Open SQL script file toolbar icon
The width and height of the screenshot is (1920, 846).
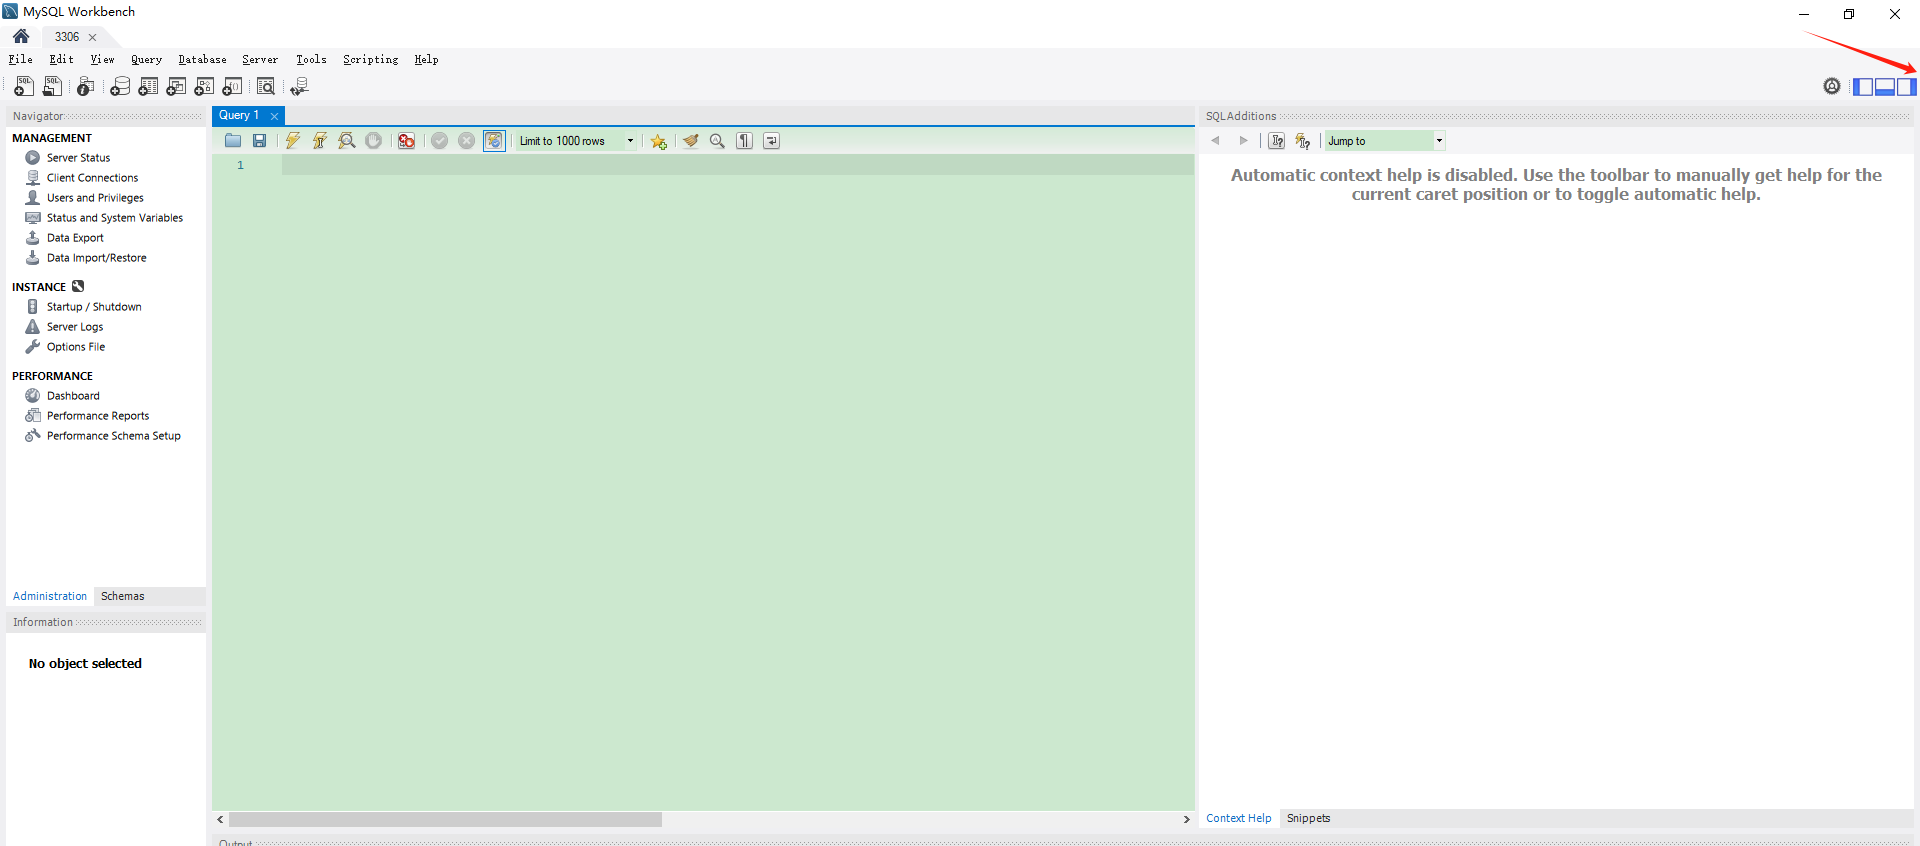click(x=52, y=87)
